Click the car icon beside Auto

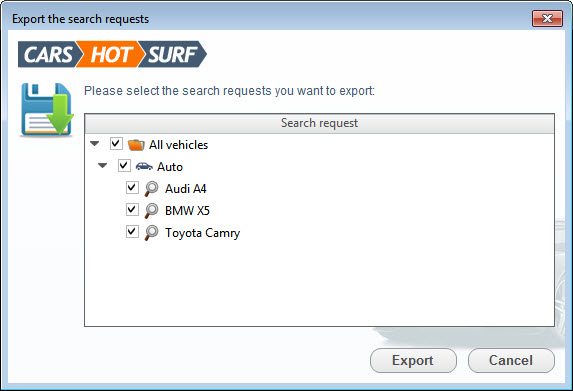[x=144, y=167]
